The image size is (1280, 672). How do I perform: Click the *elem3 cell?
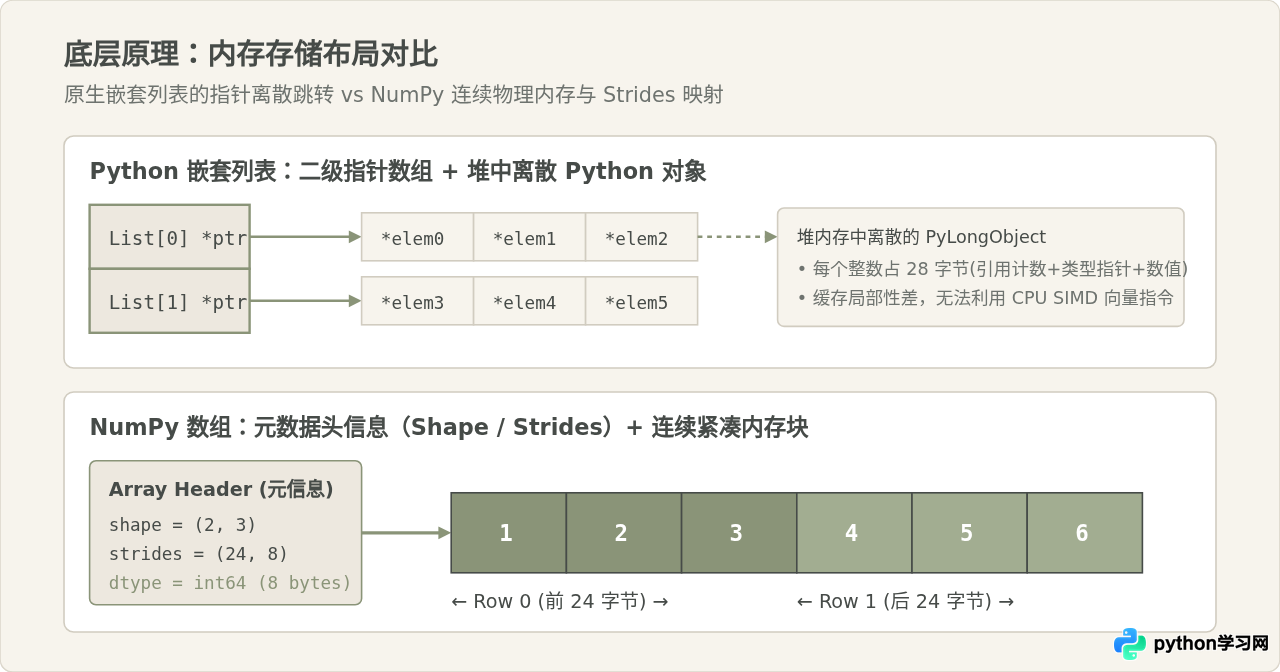(417, 301)
